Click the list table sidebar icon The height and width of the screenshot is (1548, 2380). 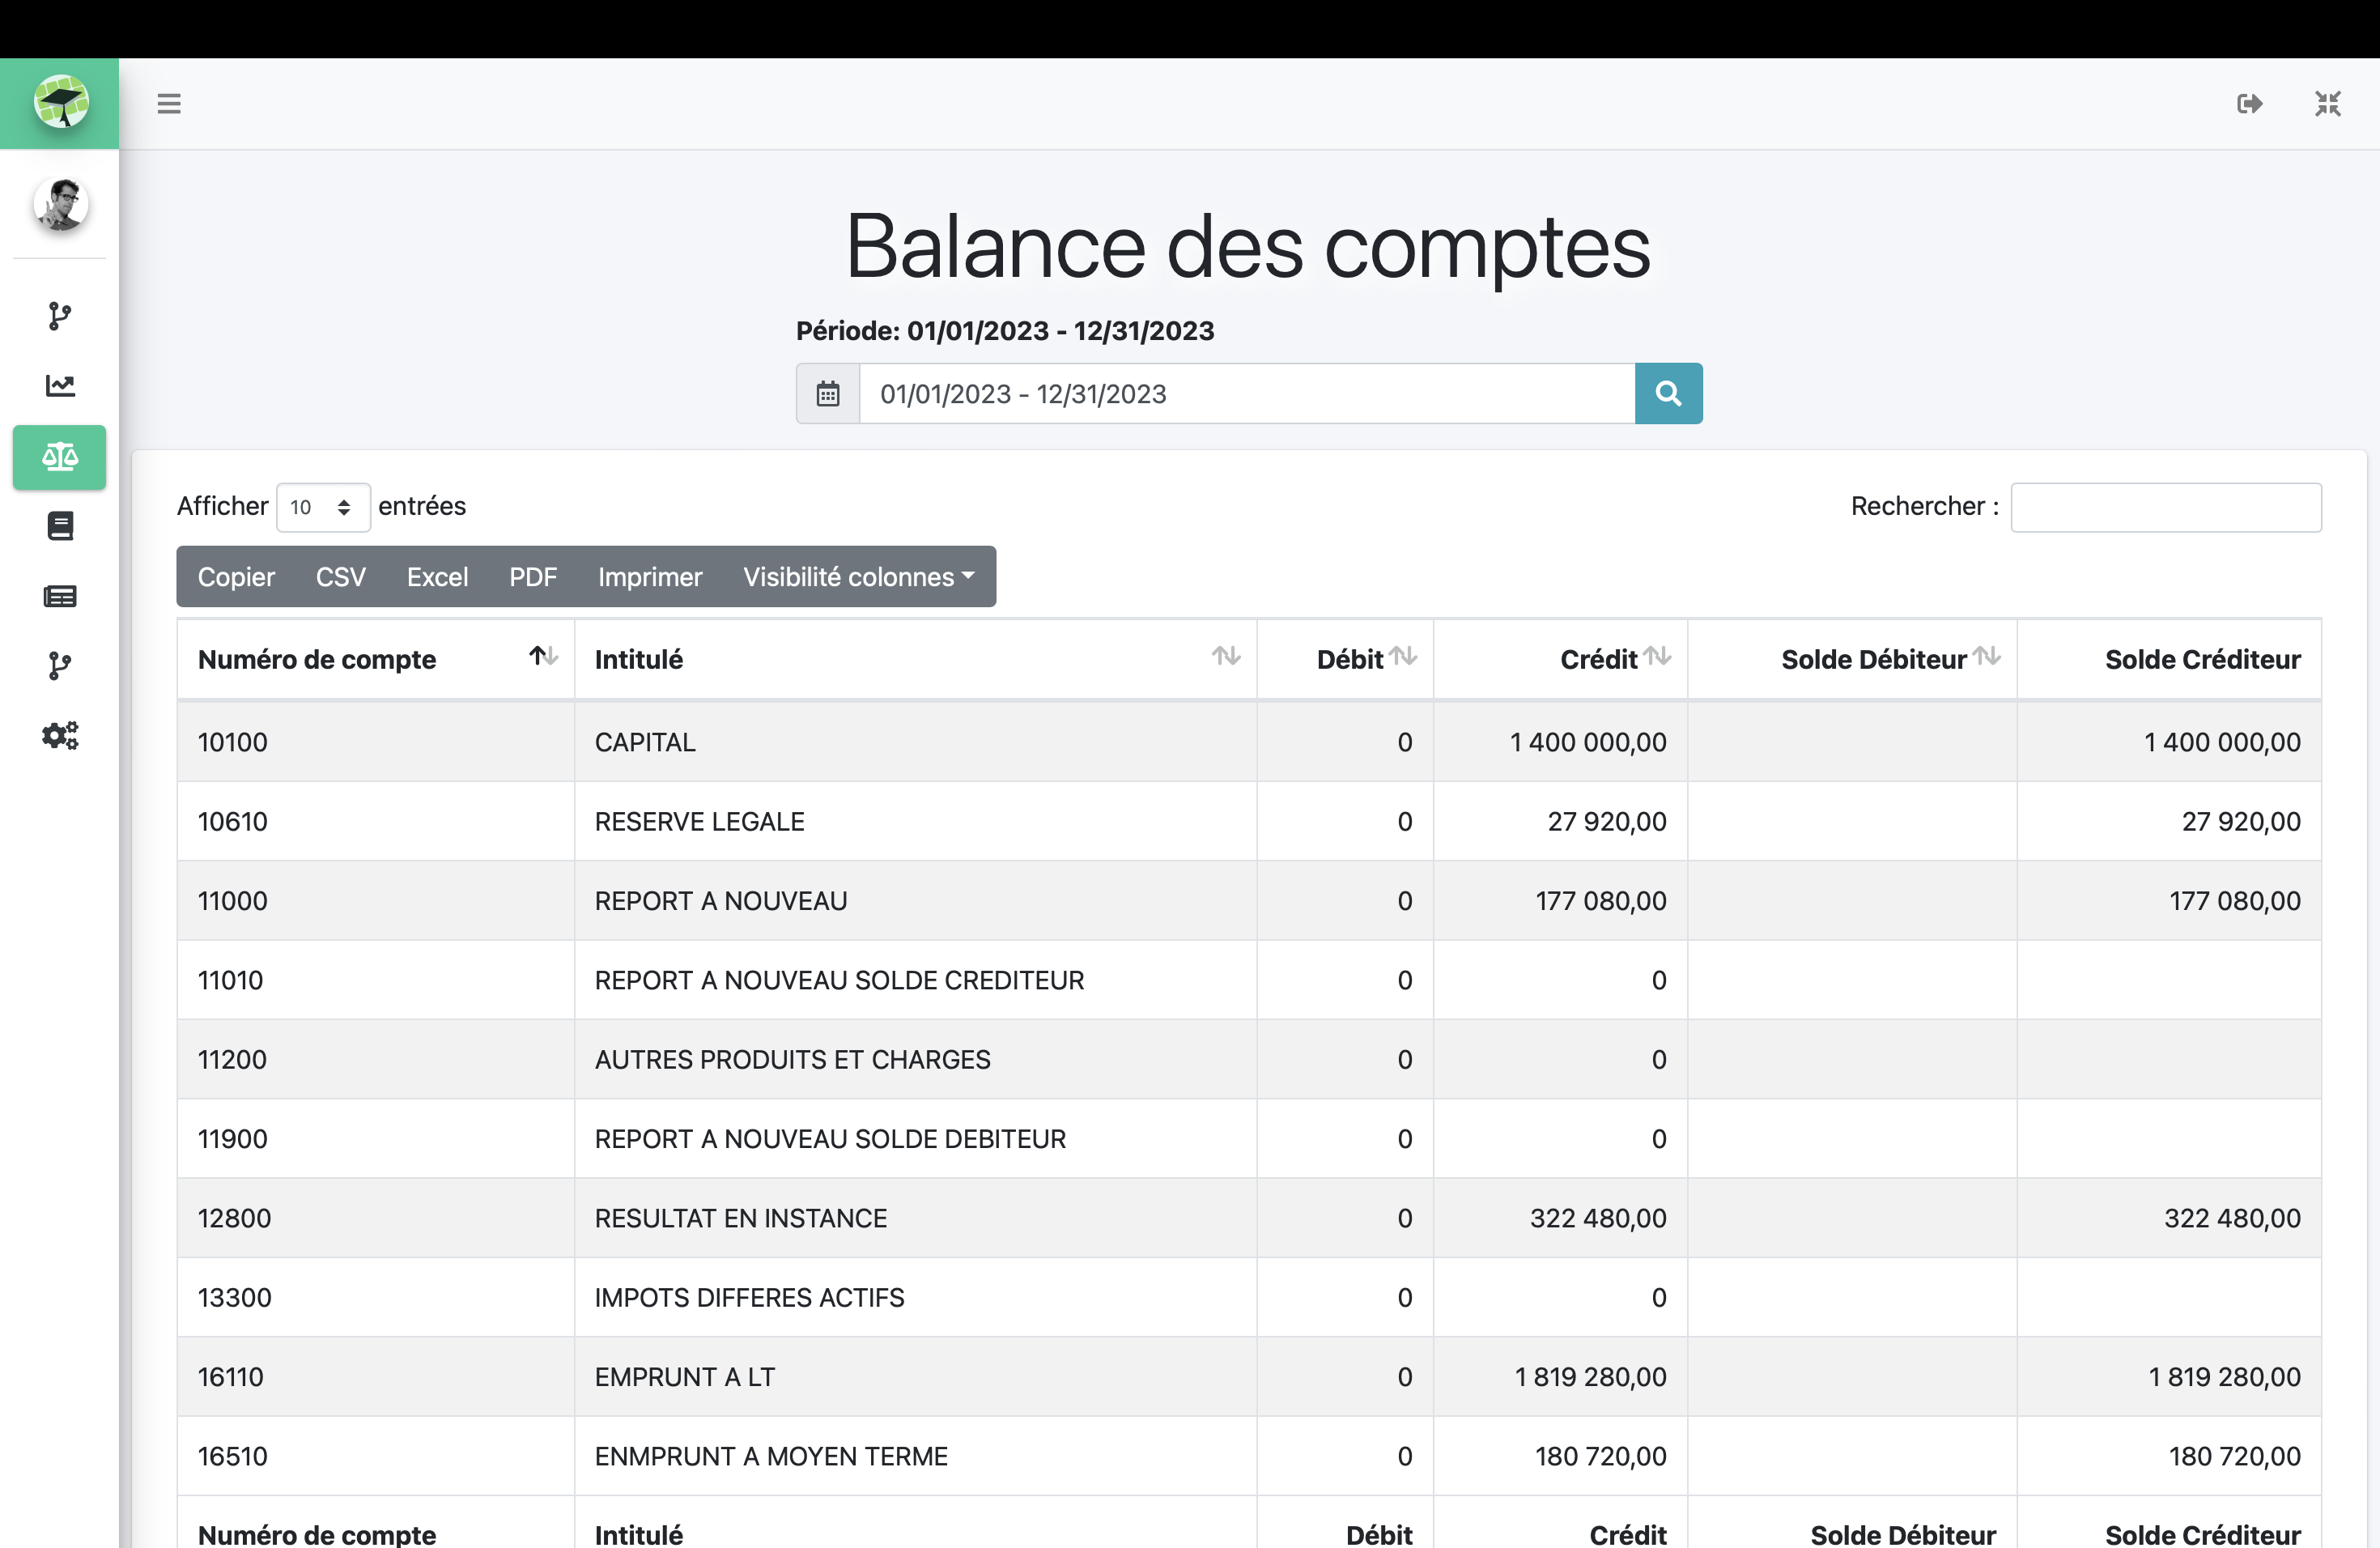pos(60,597)
